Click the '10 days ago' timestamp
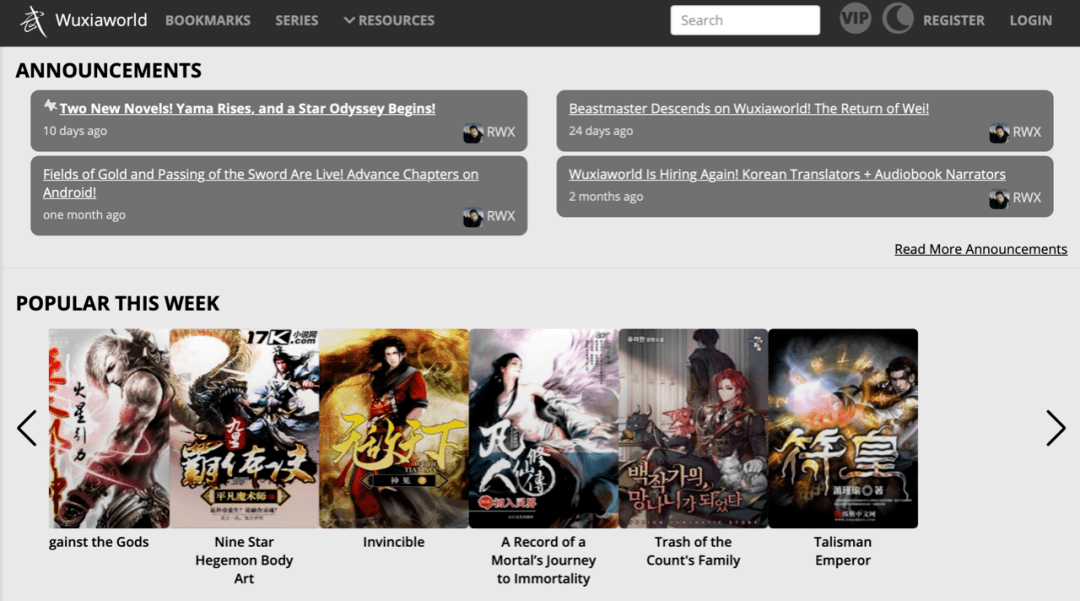 point(75,131)
